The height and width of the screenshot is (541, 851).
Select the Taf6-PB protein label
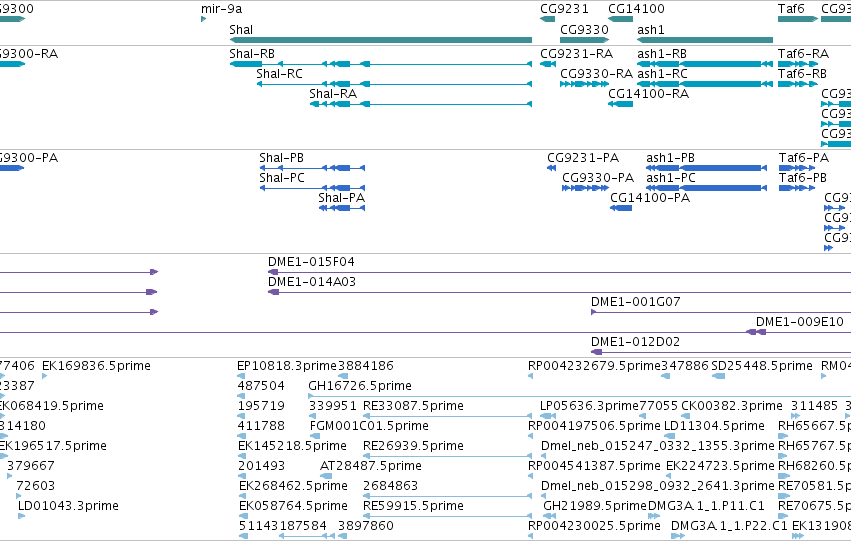pyautogui.click(x=803, y=178)
